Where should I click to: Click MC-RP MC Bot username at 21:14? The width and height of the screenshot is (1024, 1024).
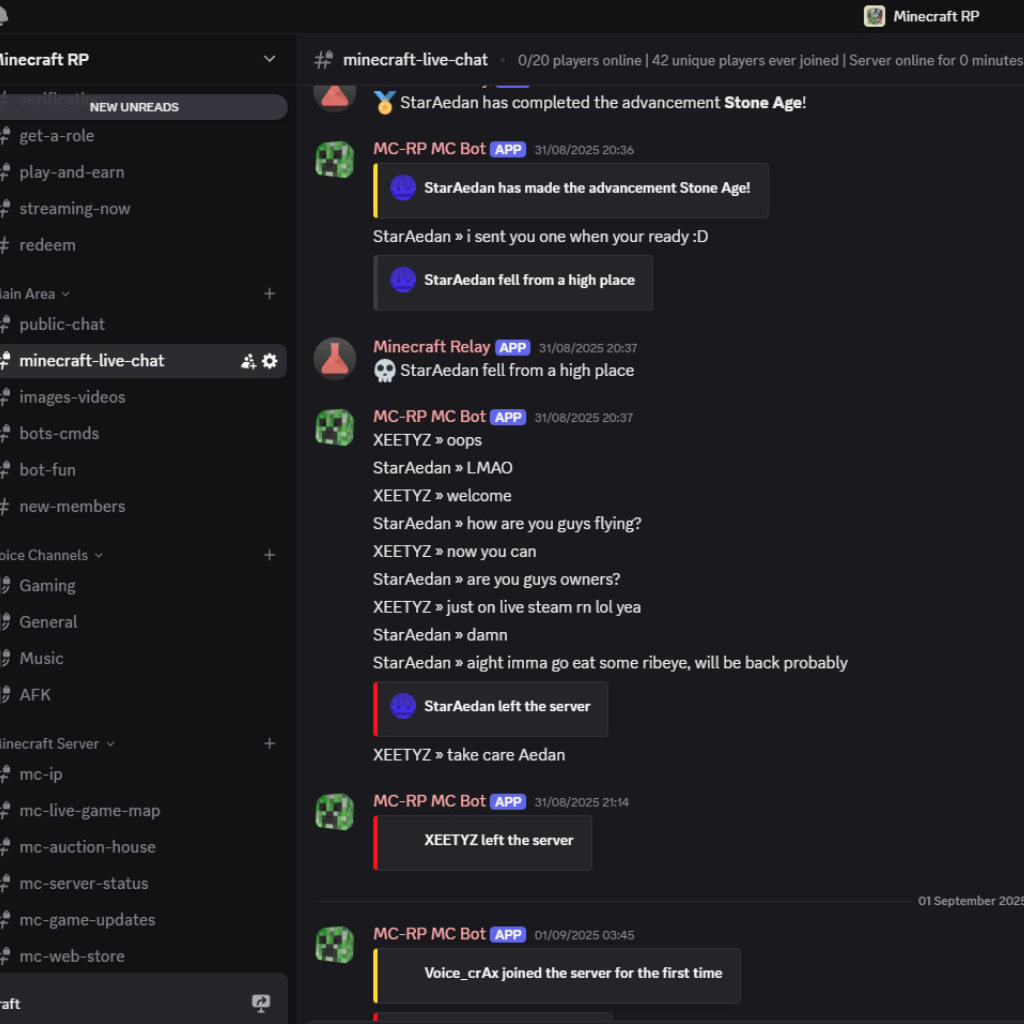pyautogui.click(x=429, y=801)
